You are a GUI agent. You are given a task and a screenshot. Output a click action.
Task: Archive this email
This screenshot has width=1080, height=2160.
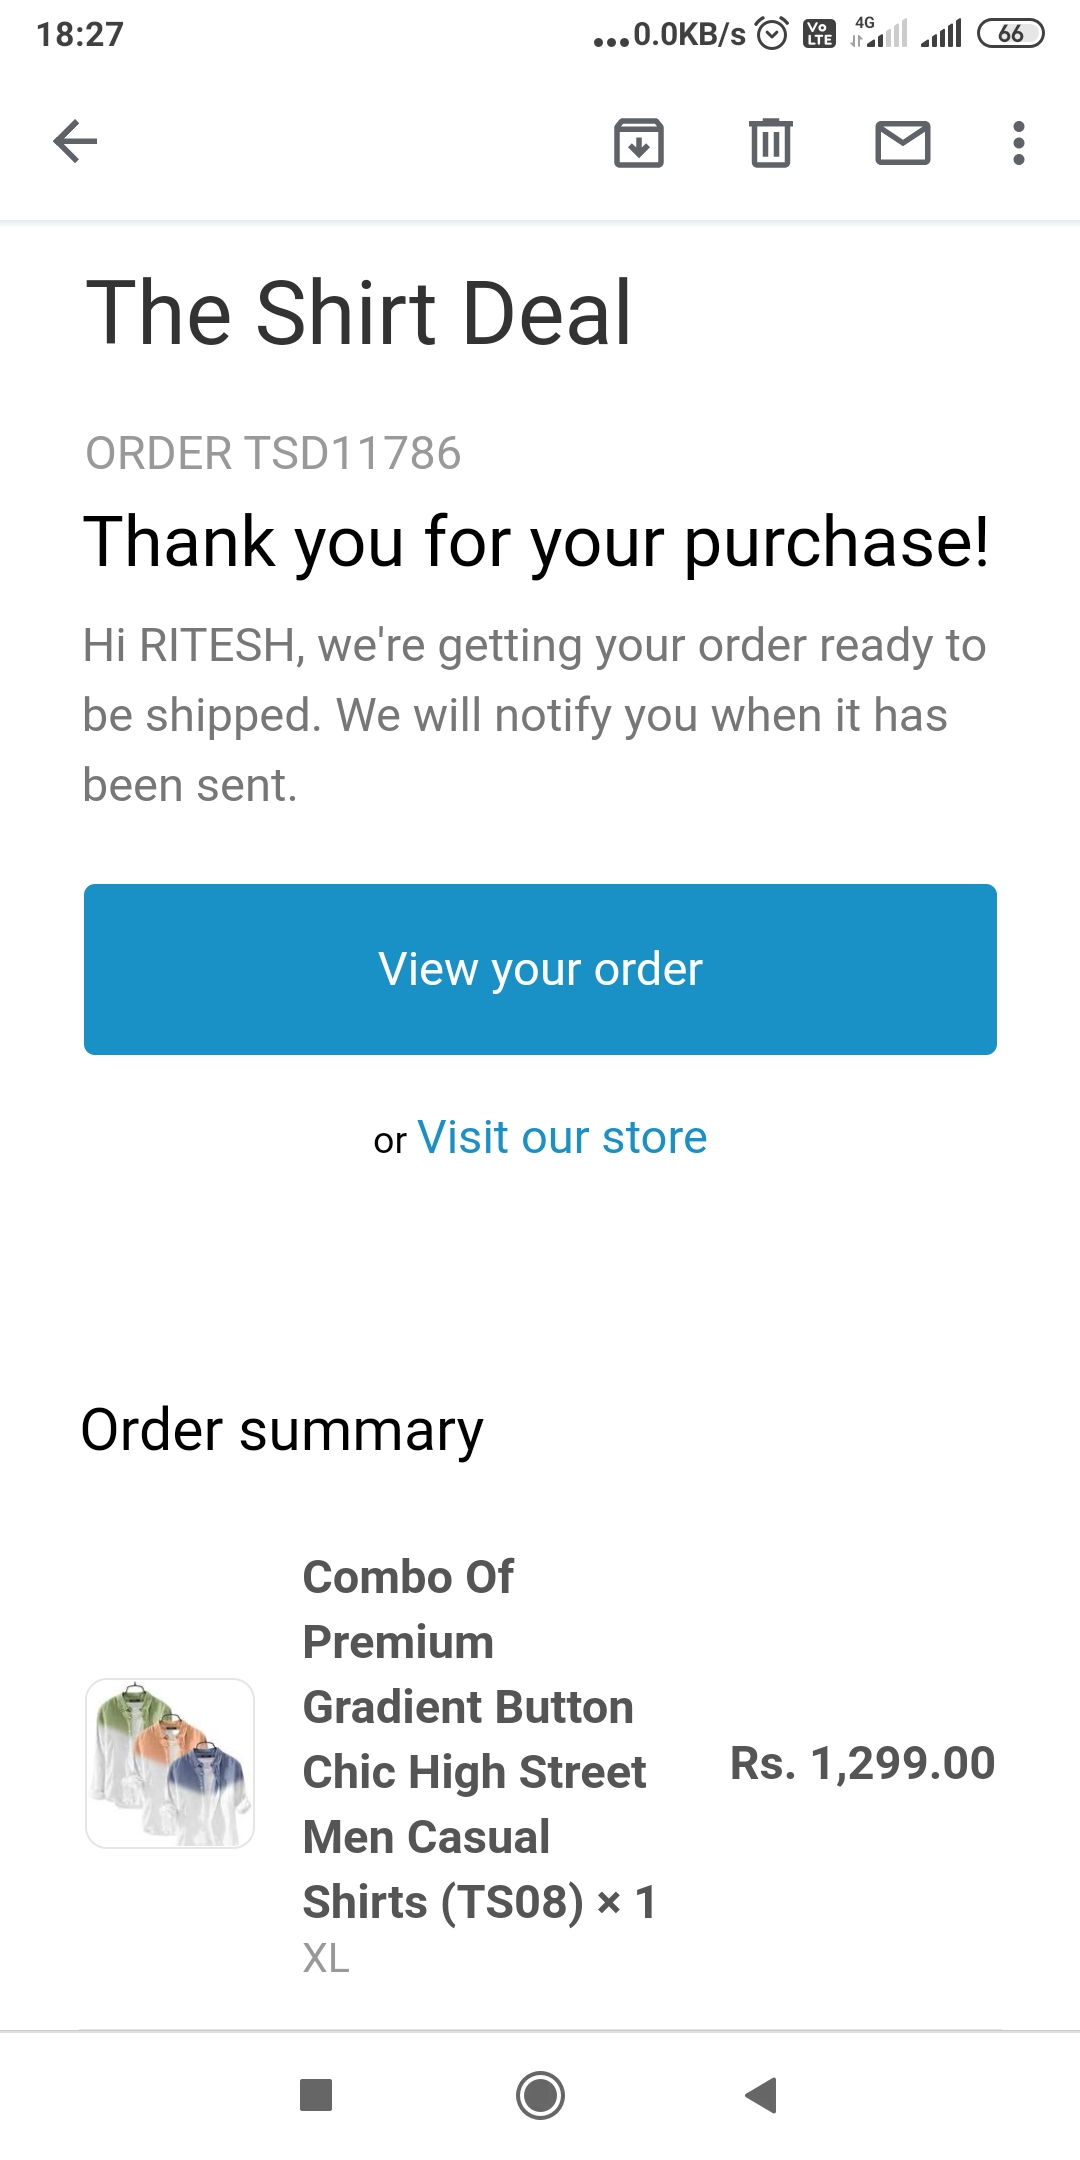tap(639, 142)
